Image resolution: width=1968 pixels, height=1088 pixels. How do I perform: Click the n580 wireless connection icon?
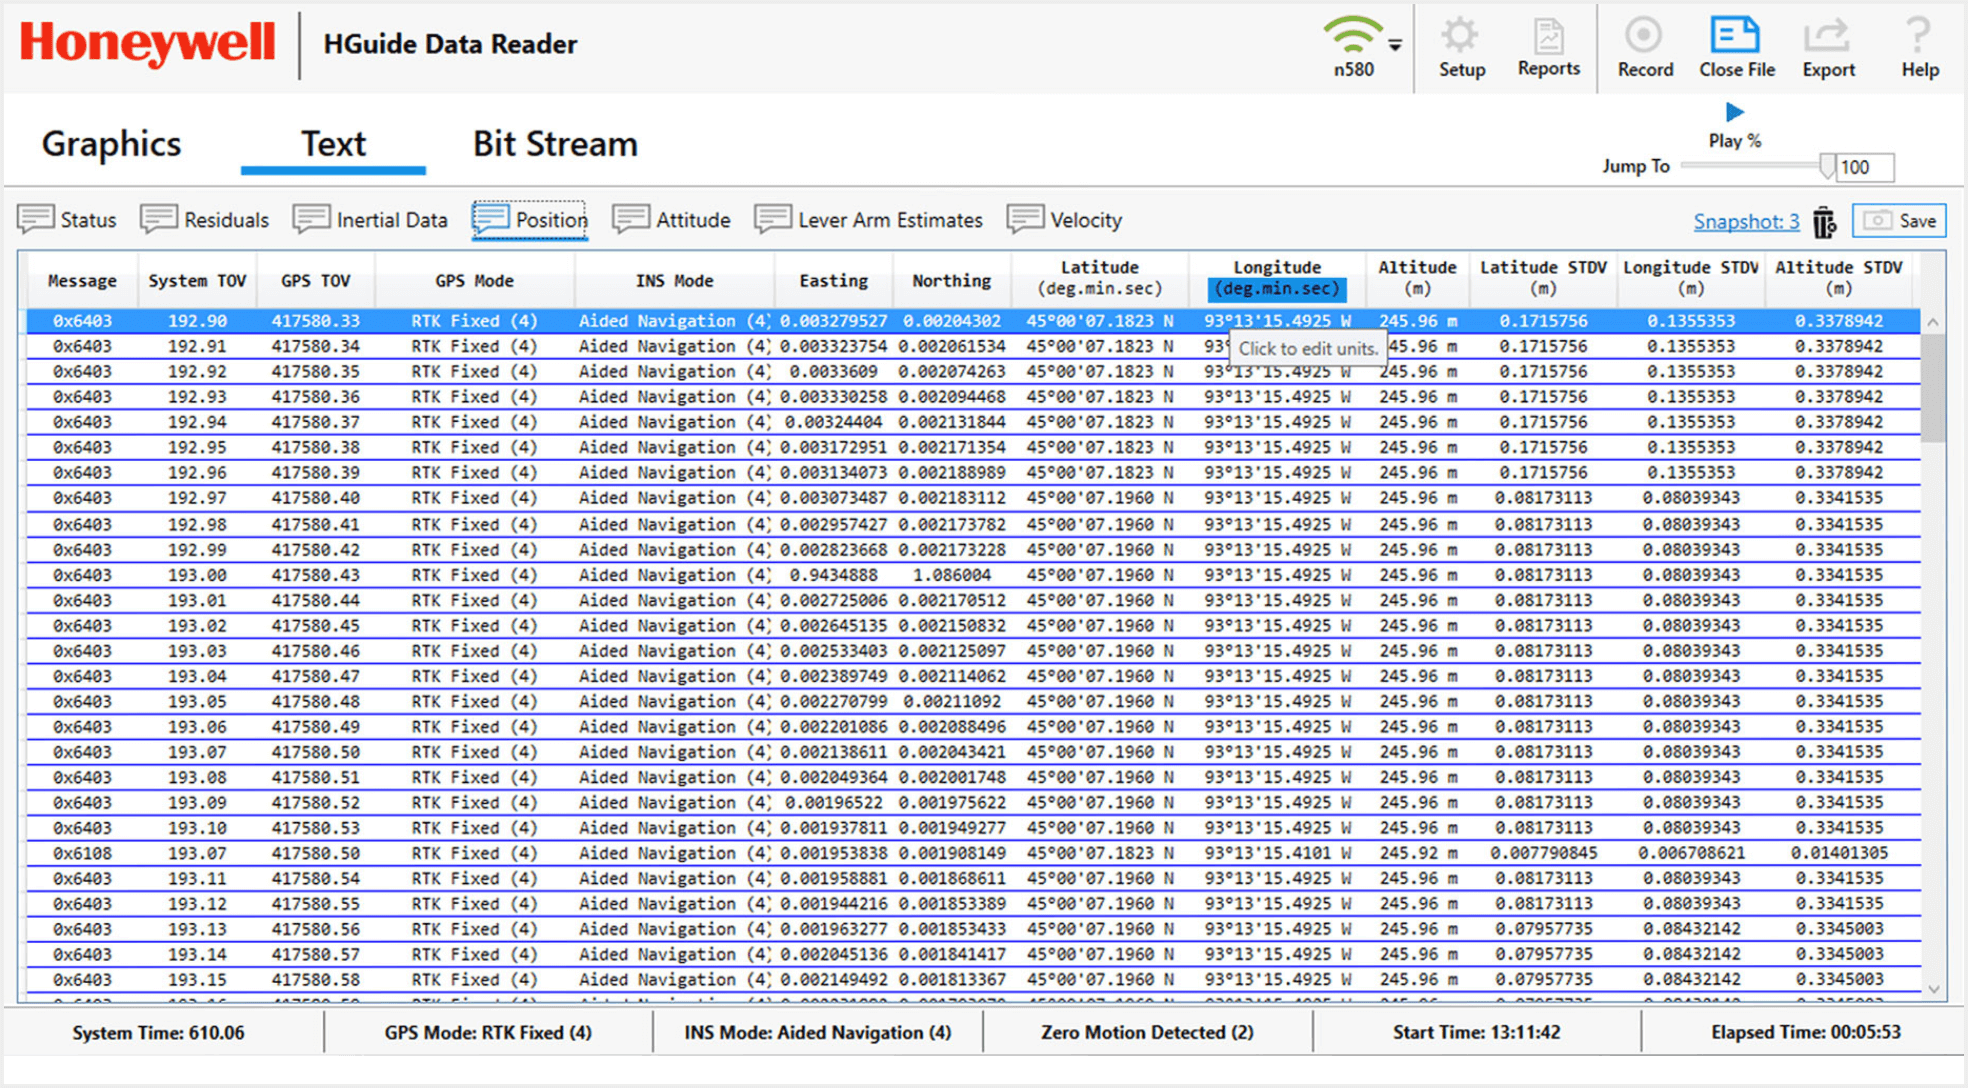click(x=1352, y=36)
